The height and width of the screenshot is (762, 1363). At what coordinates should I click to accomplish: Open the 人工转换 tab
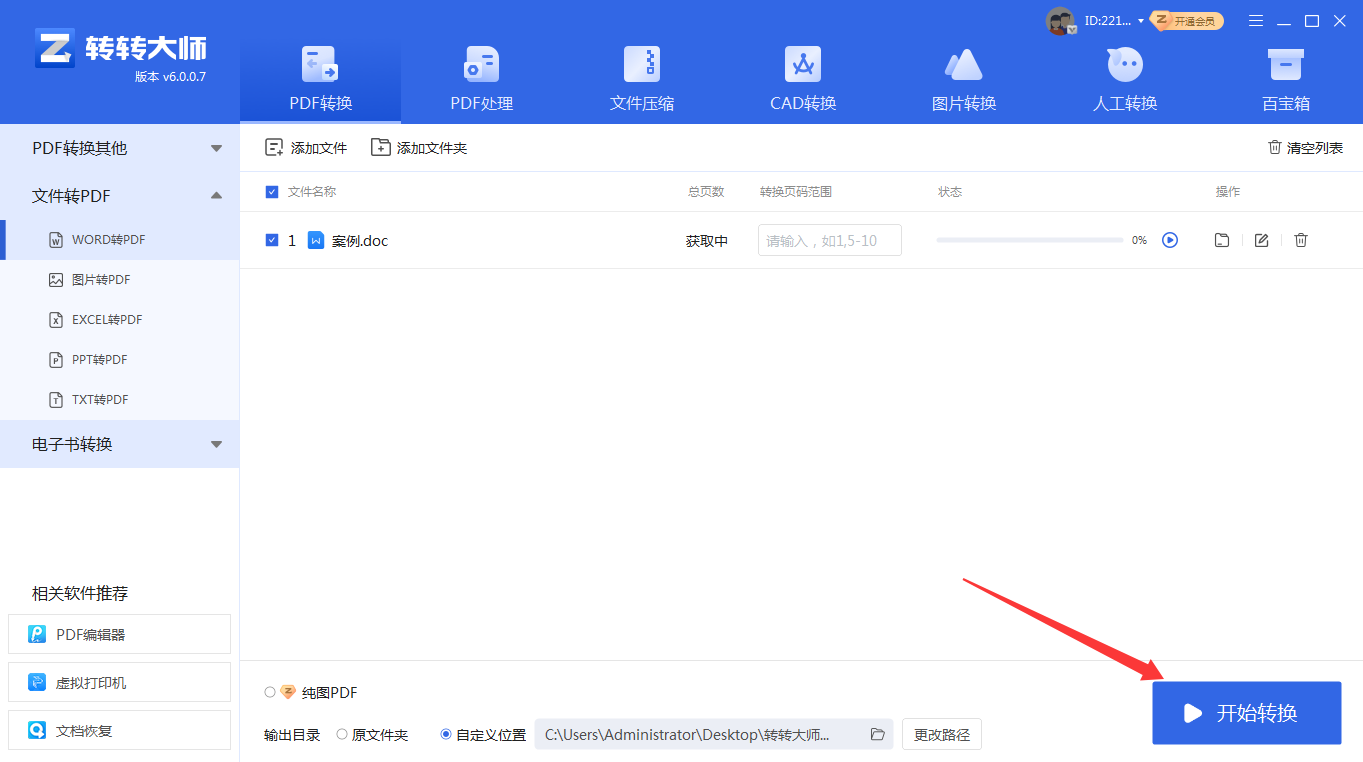[x=1125, y=80]
